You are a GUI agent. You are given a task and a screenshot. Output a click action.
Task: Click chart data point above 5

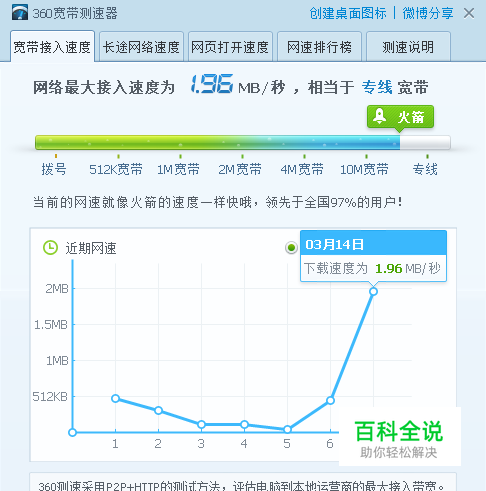click(x=287, y=429)
